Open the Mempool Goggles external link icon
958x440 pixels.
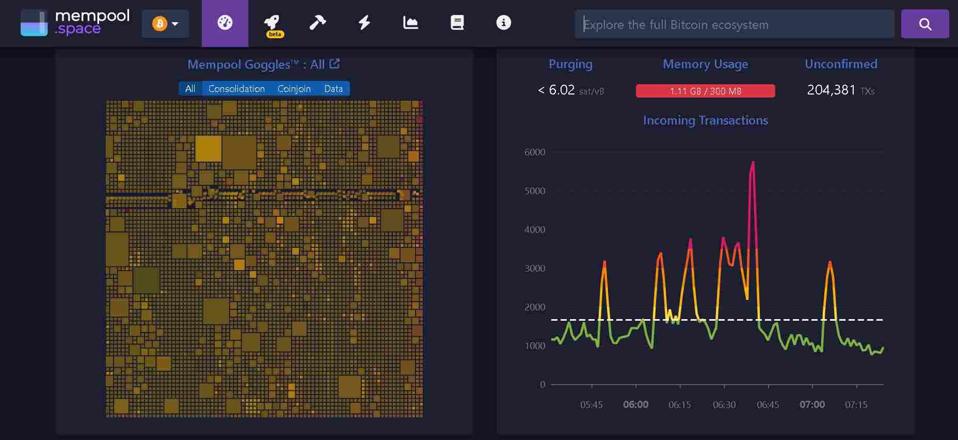pos(335,64)
